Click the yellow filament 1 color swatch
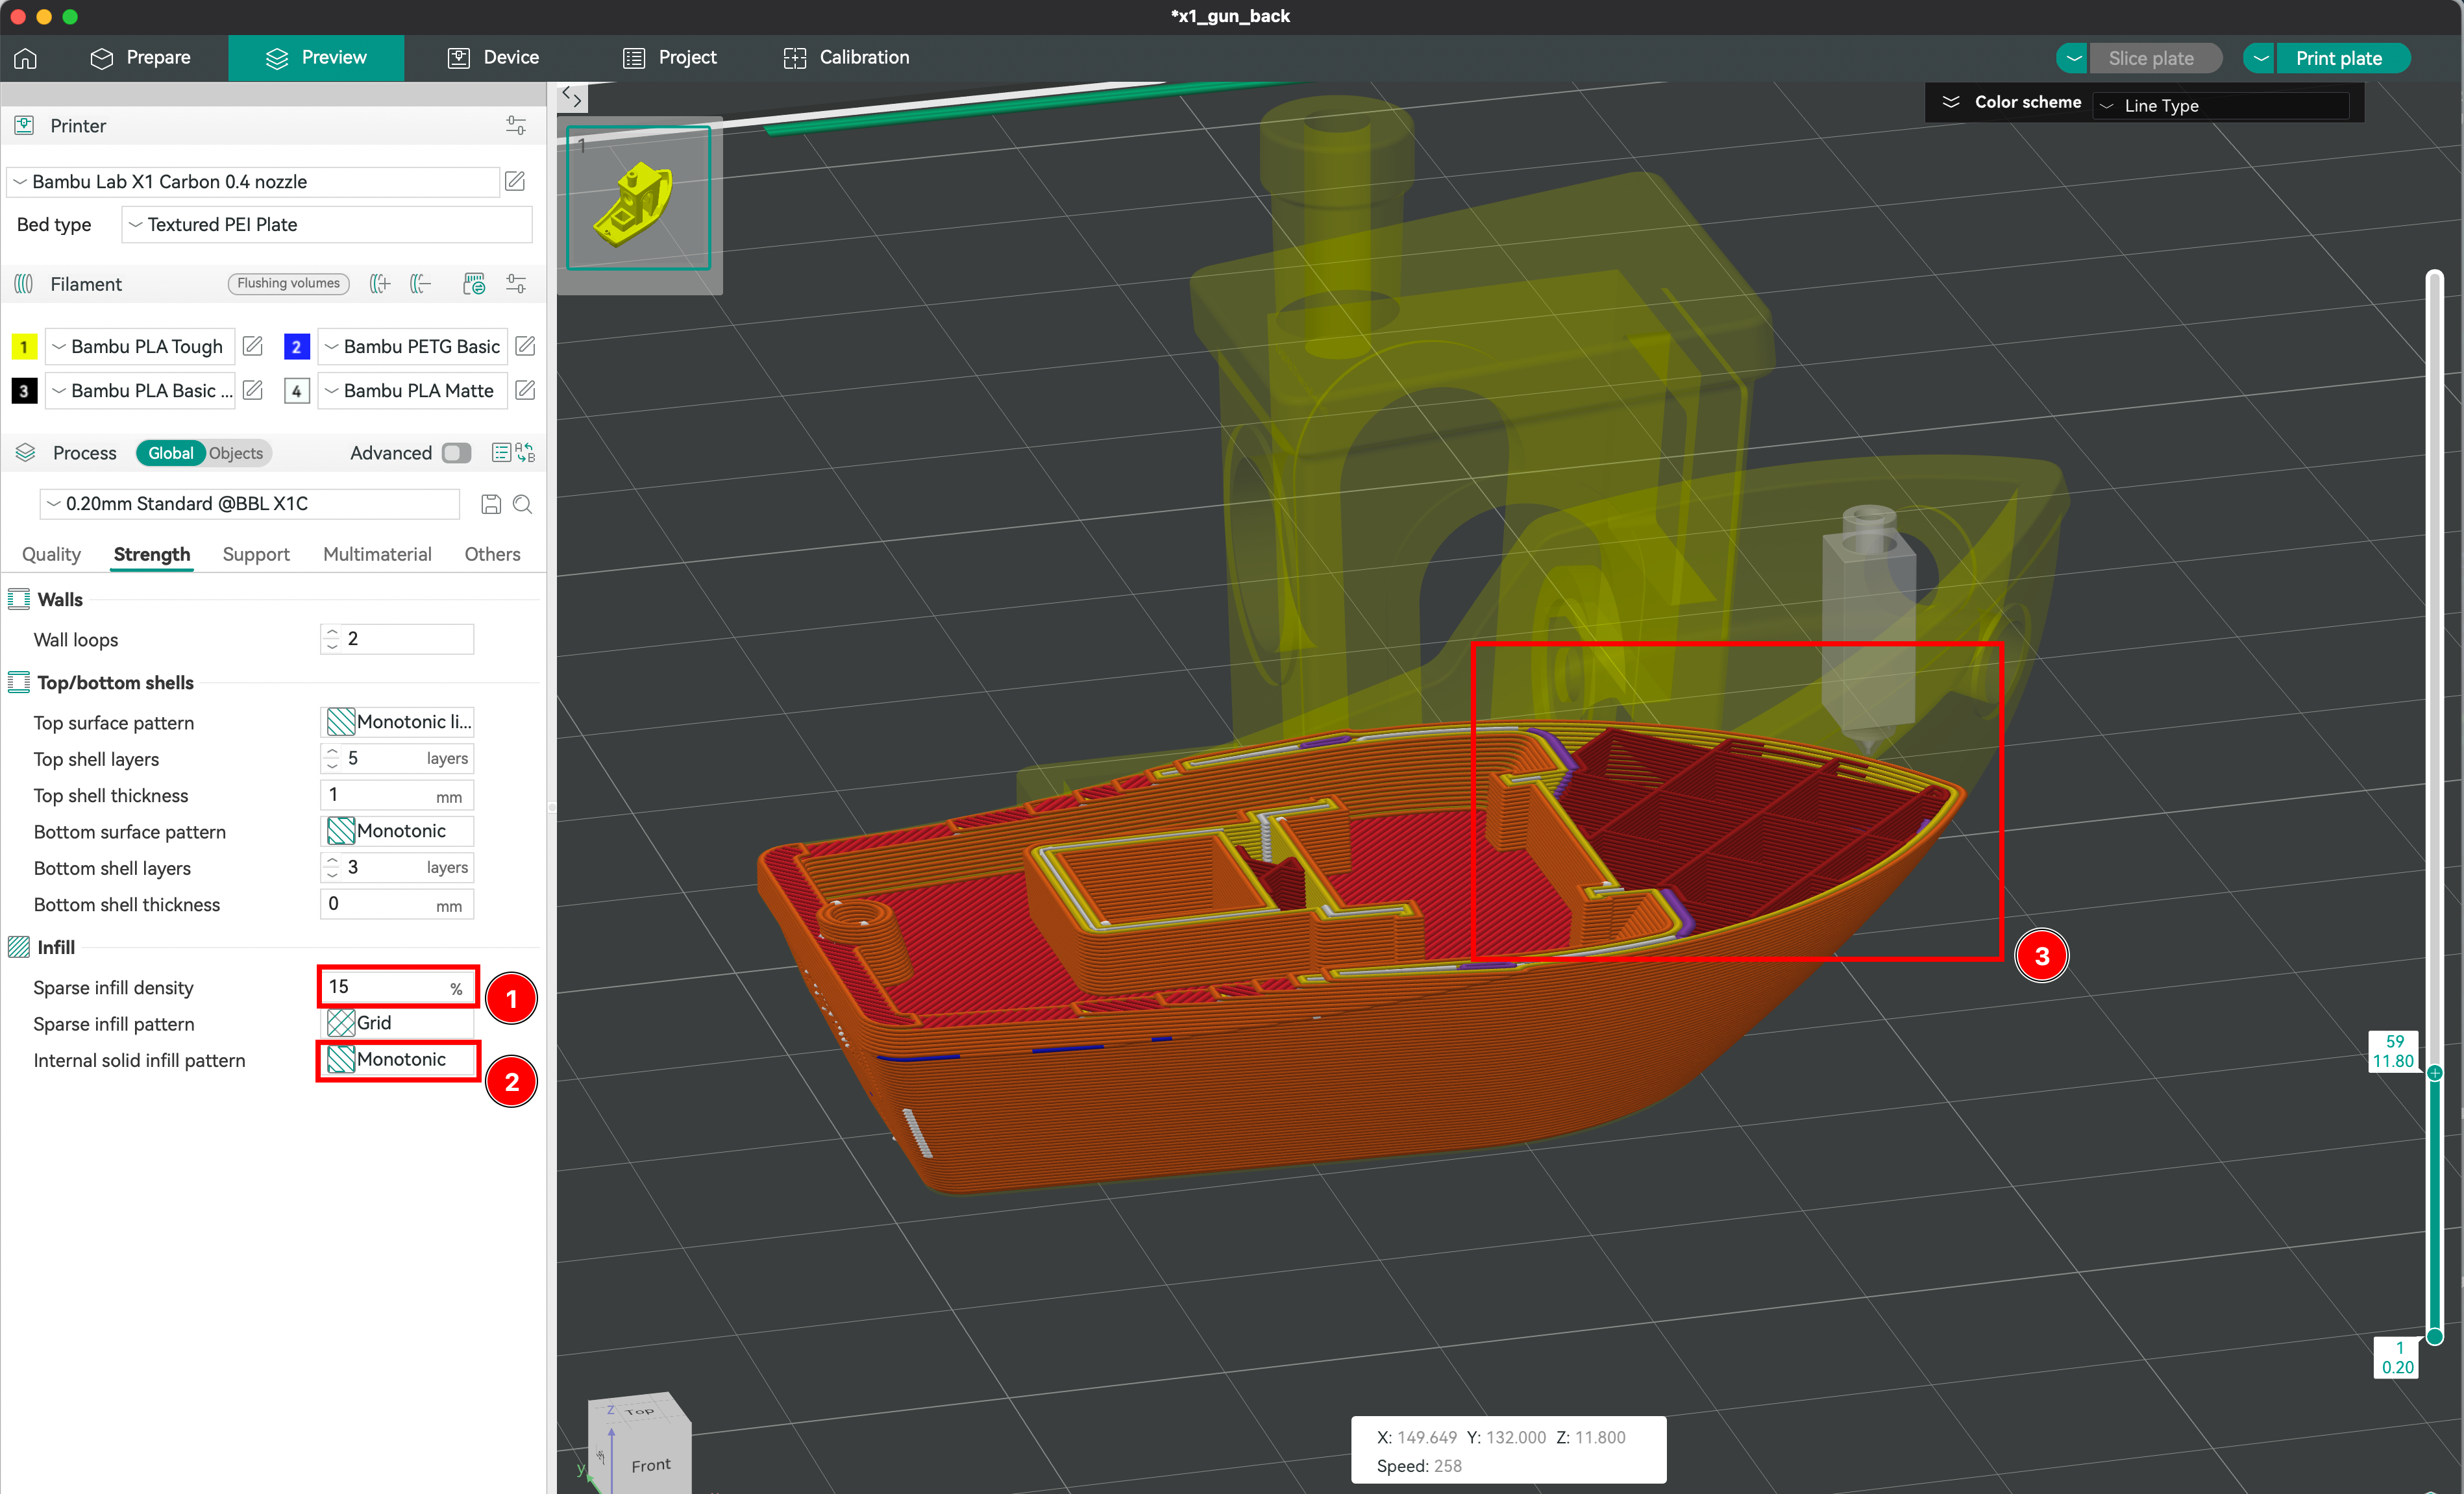Viewport: 2464px width, 1494px height. [24, 346]
